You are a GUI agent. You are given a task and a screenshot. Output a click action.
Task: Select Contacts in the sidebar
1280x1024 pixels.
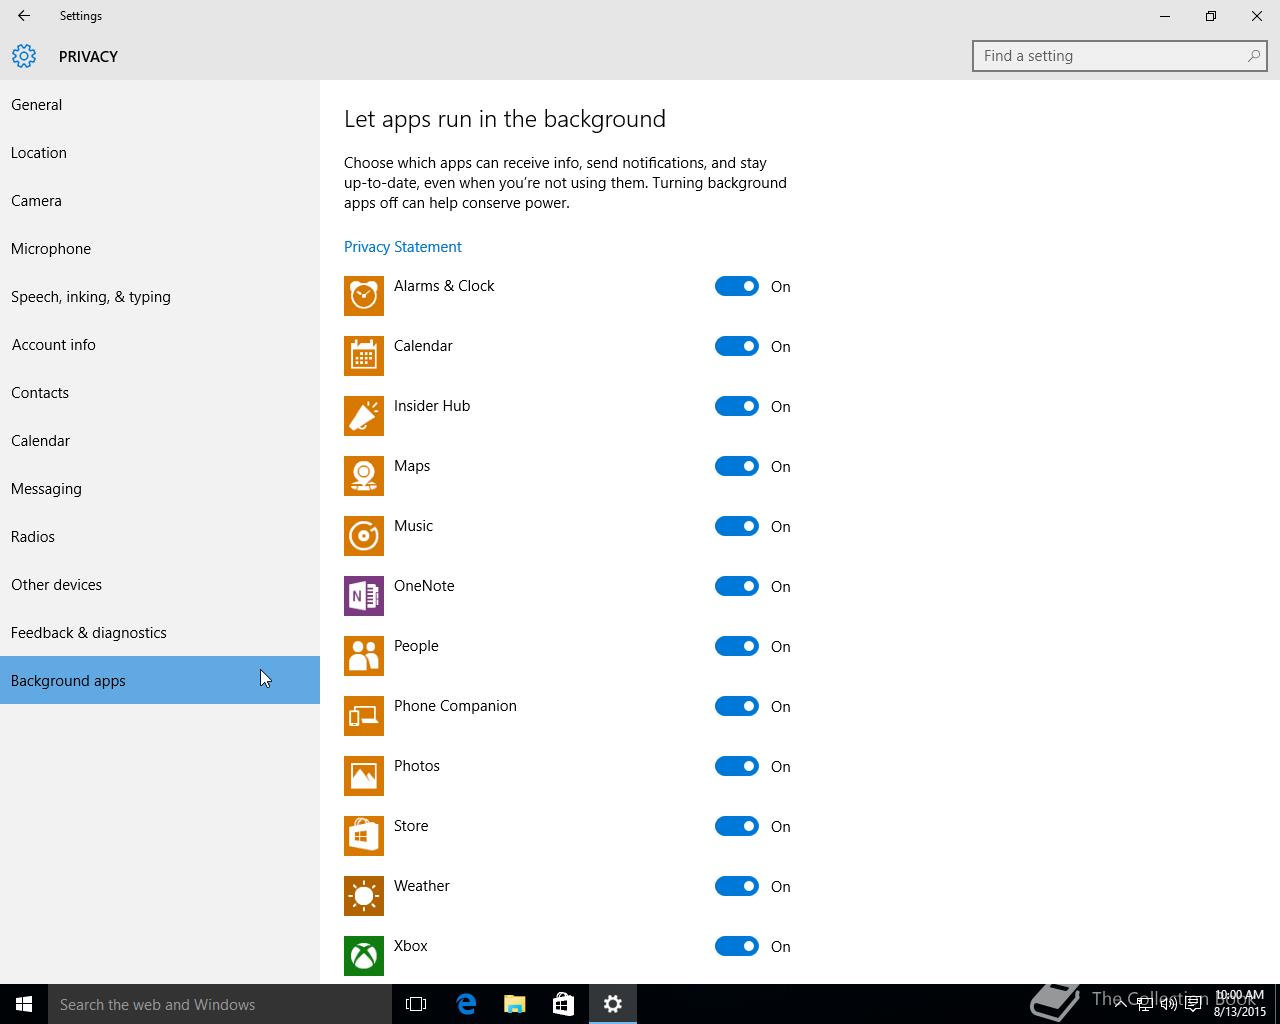click(160, 392)
